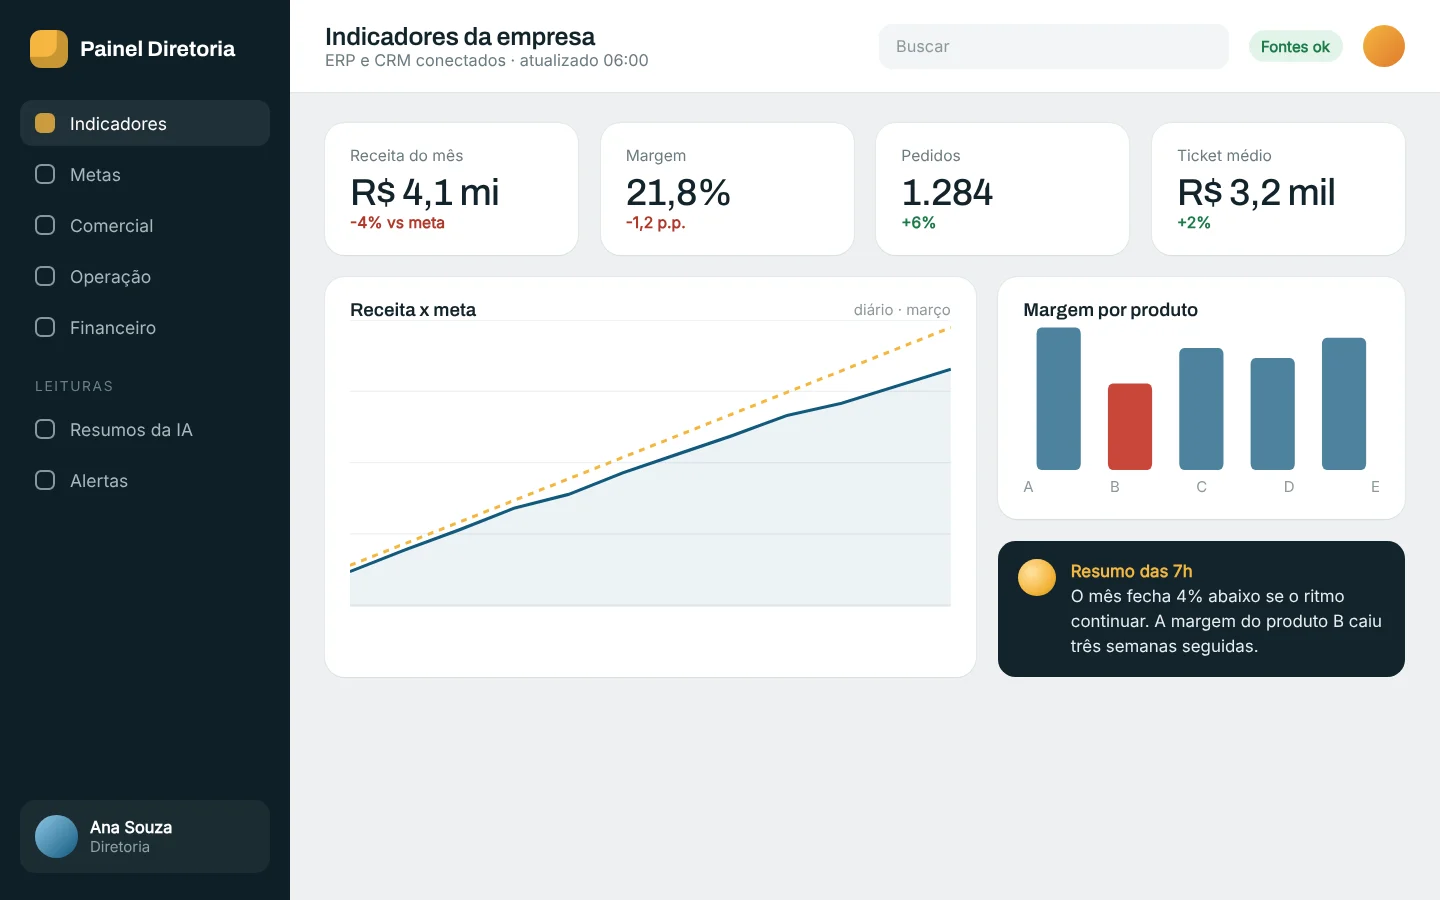The image size is (1440, 900).
Task: Click the Alertas sidebar icon
Action: coord(45,480)
